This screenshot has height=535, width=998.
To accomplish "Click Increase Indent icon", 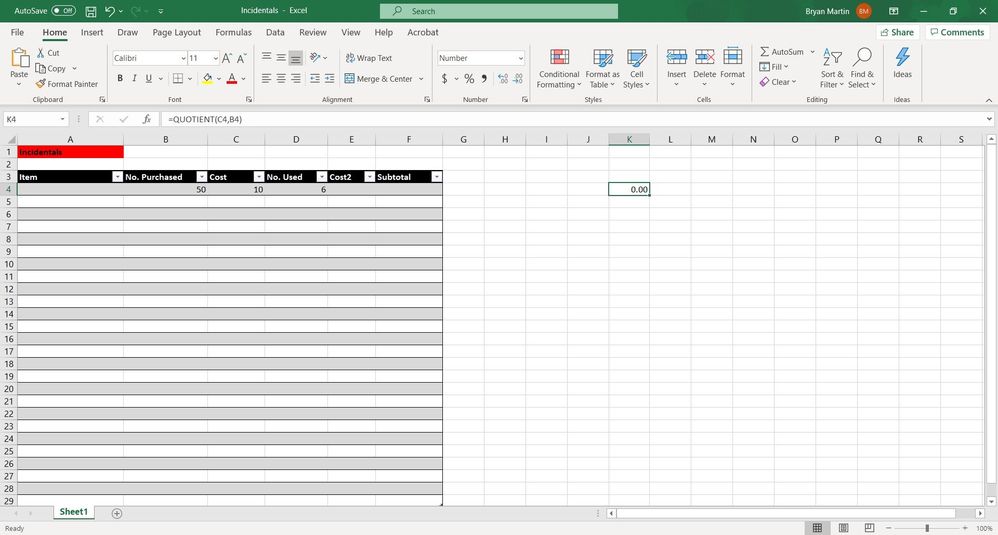I will point(329,78).
